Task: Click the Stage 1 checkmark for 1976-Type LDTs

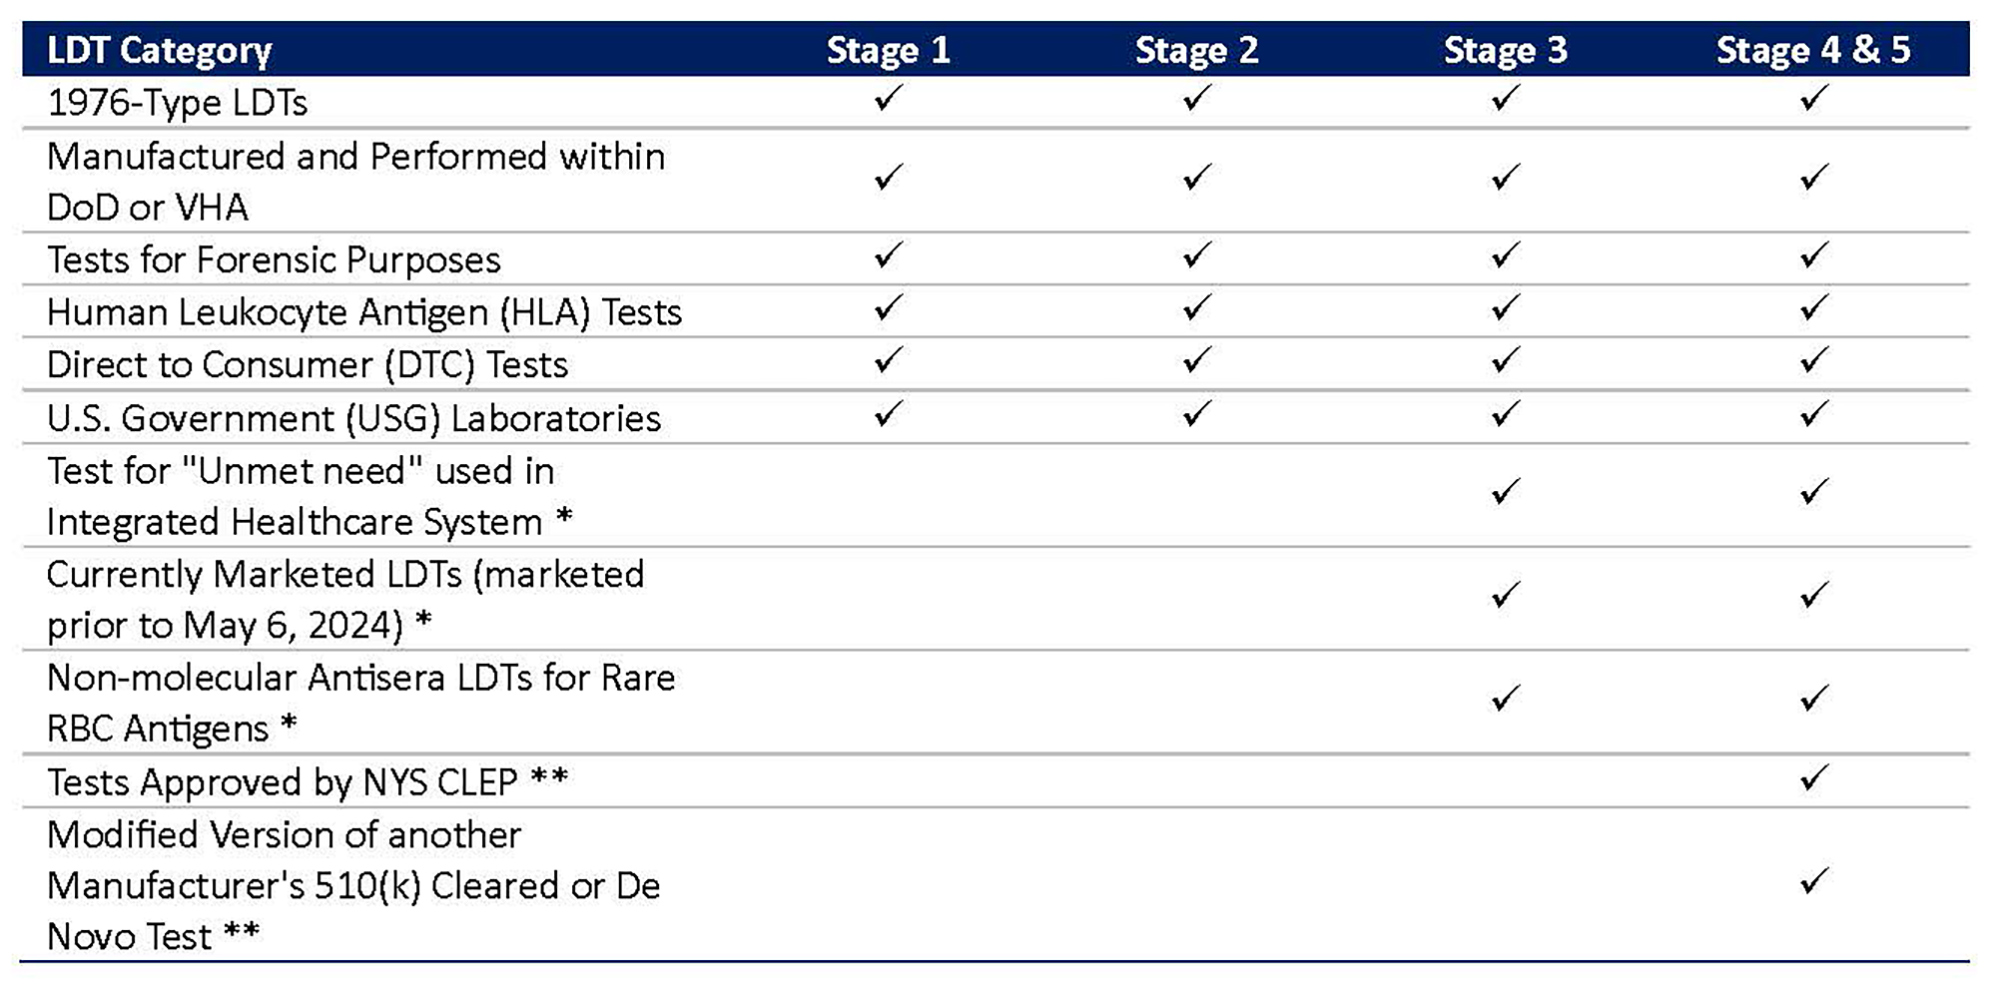Action: tap(888, 98)
